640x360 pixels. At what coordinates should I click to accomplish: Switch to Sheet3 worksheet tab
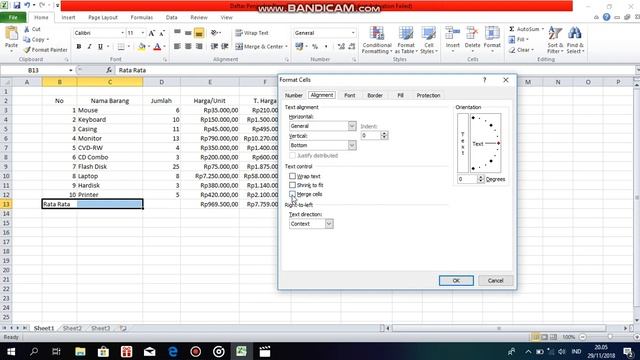100,328
